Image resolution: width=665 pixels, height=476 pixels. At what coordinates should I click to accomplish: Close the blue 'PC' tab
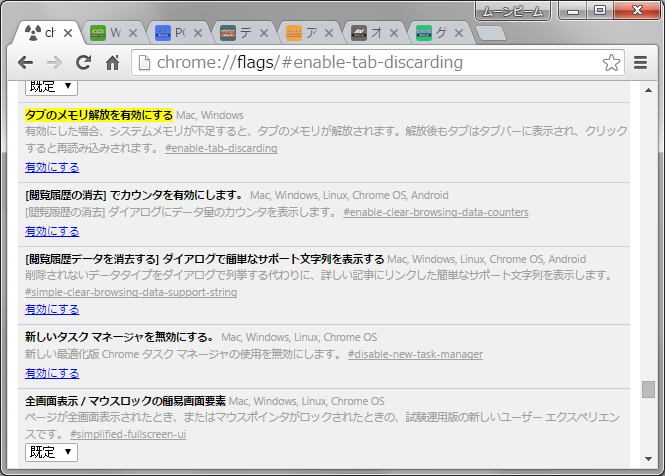pos(198,33)
